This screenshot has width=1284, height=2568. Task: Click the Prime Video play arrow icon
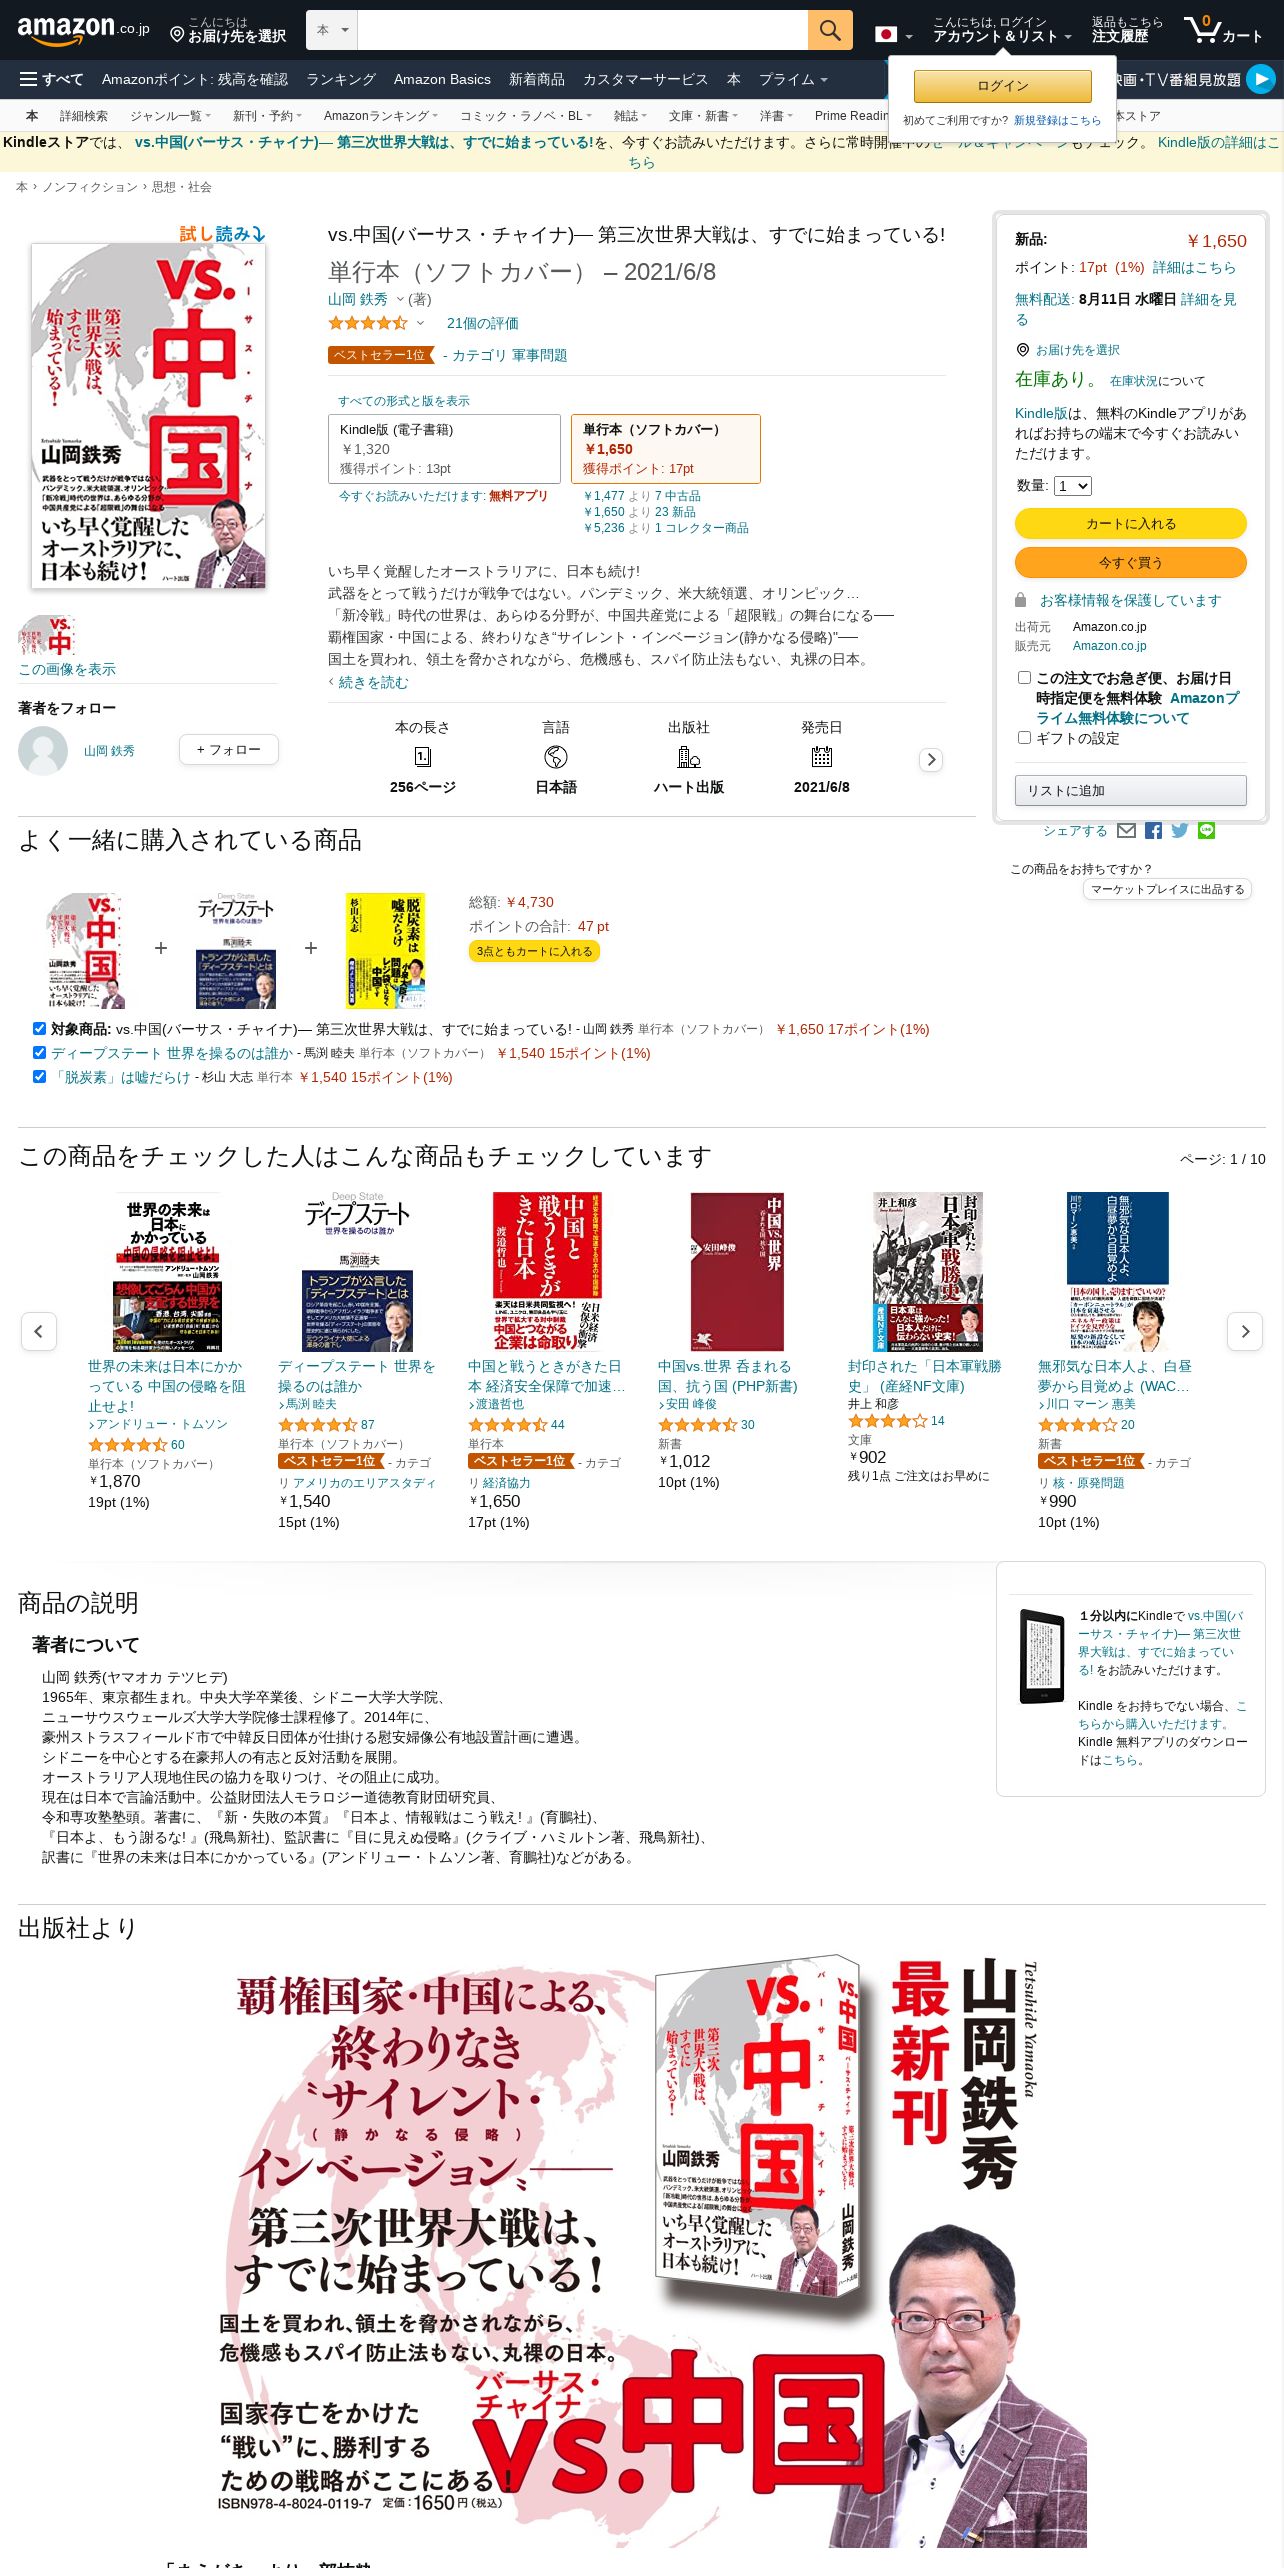click(1261, 79)
